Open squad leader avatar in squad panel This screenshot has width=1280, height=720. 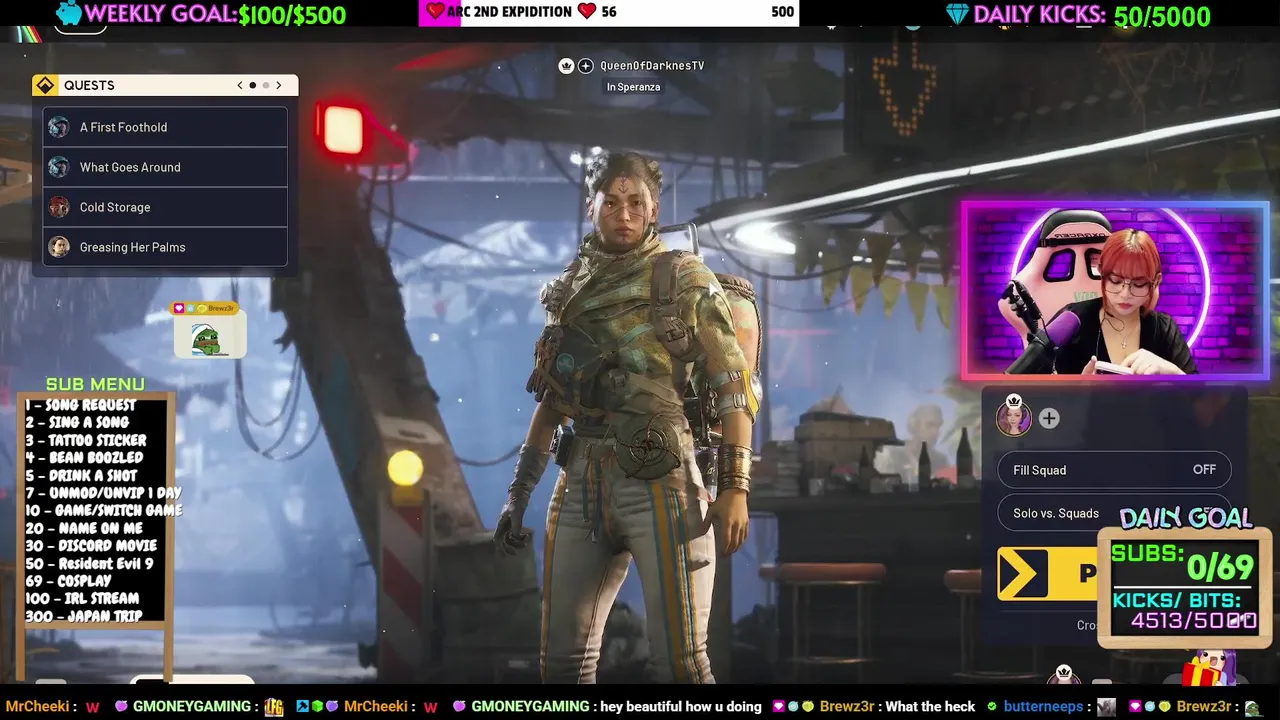click(1014, 417)
